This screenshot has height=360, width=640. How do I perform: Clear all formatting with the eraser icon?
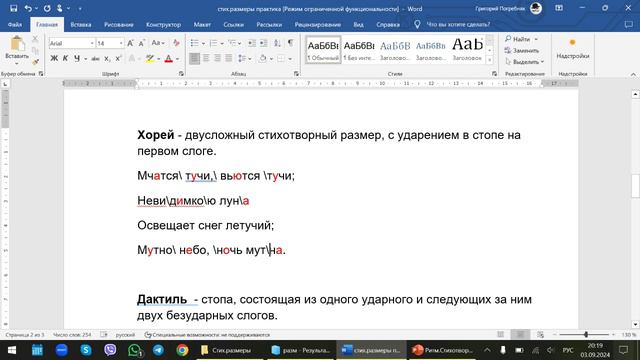pyautogui.click(x=176, y=43)
